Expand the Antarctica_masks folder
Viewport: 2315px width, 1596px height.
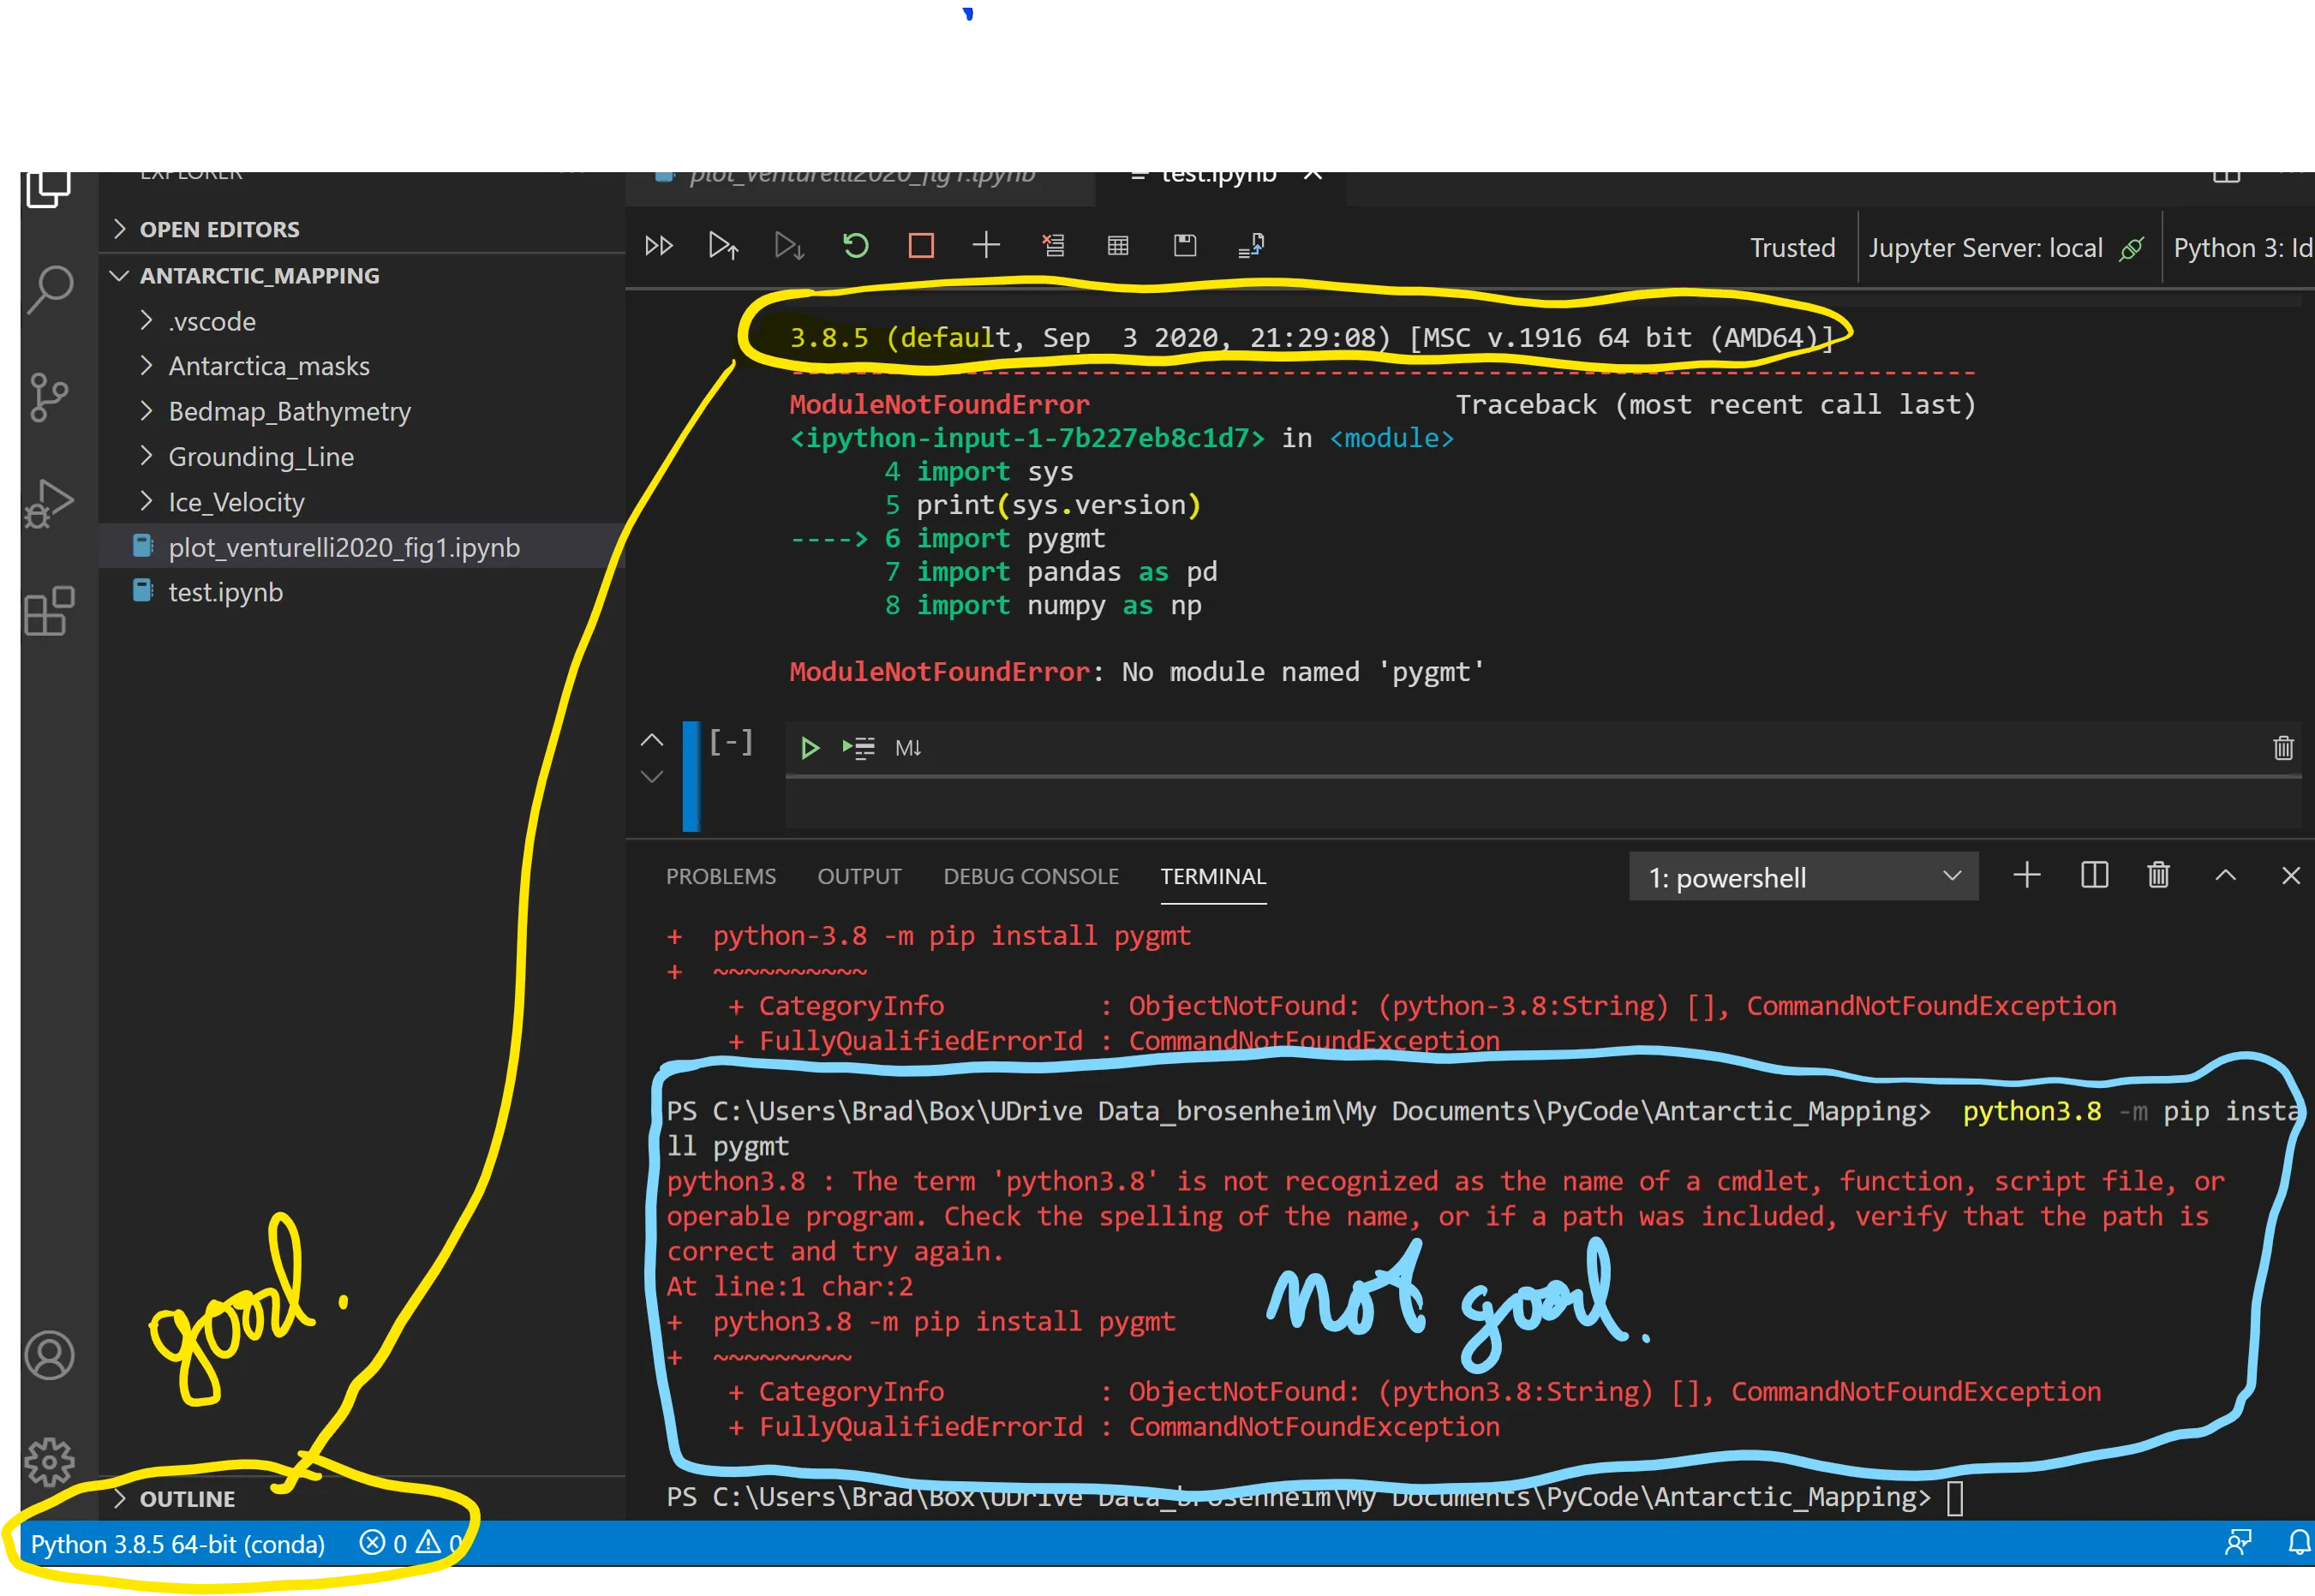point(268,366)
